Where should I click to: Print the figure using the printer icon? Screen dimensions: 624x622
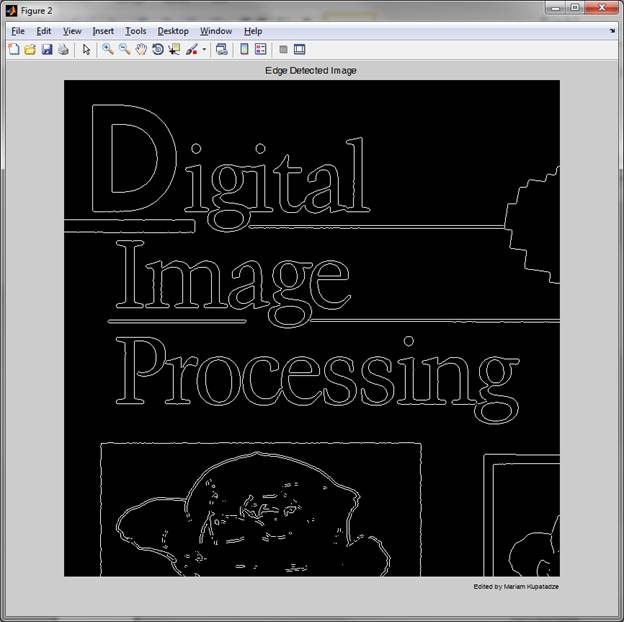(x=63, y=49)
